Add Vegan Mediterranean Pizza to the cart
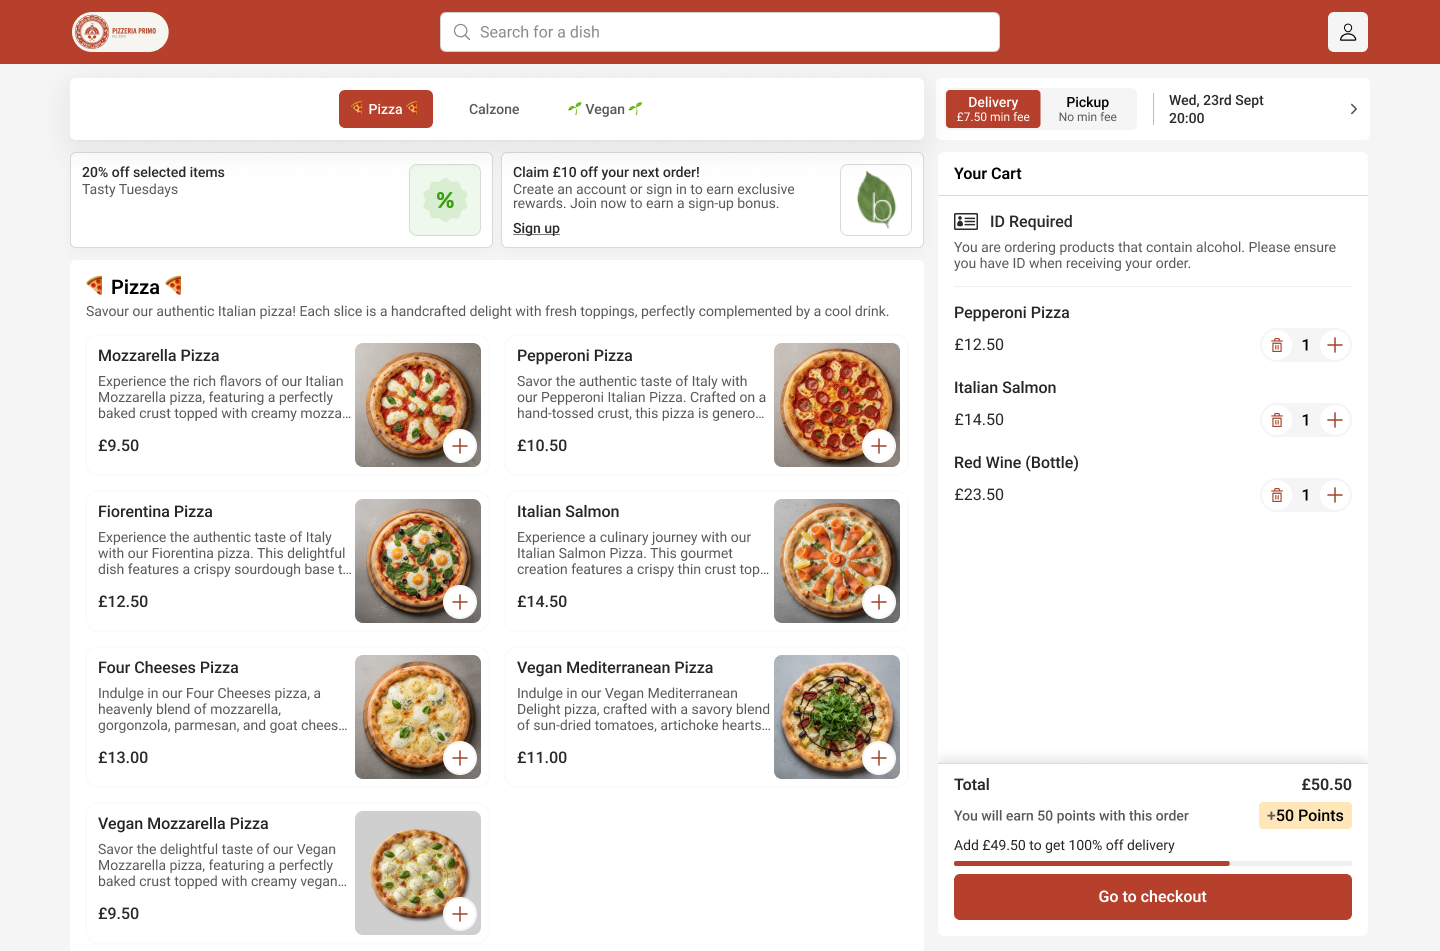The image size is (1440, 951). [879, 758]
